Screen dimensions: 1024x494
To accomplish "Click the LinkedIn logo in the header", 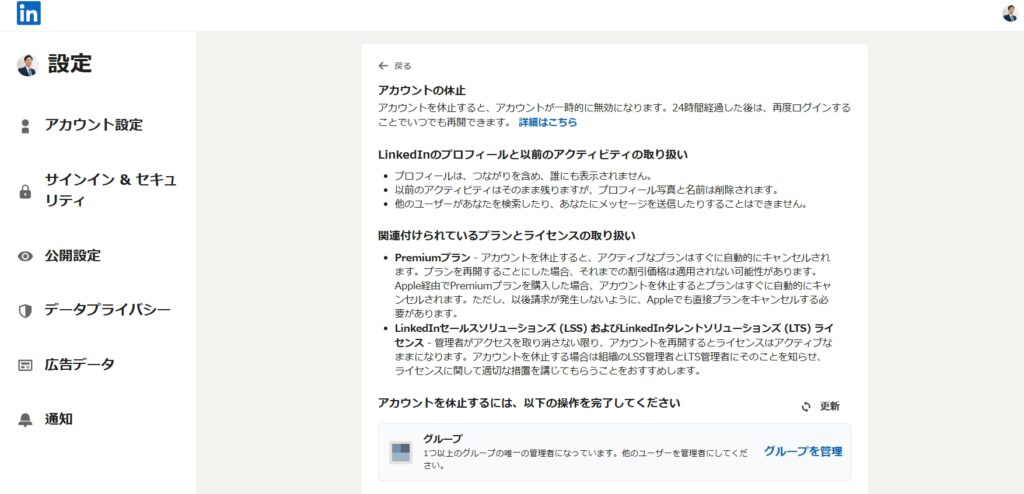I will tap(29, 13).
